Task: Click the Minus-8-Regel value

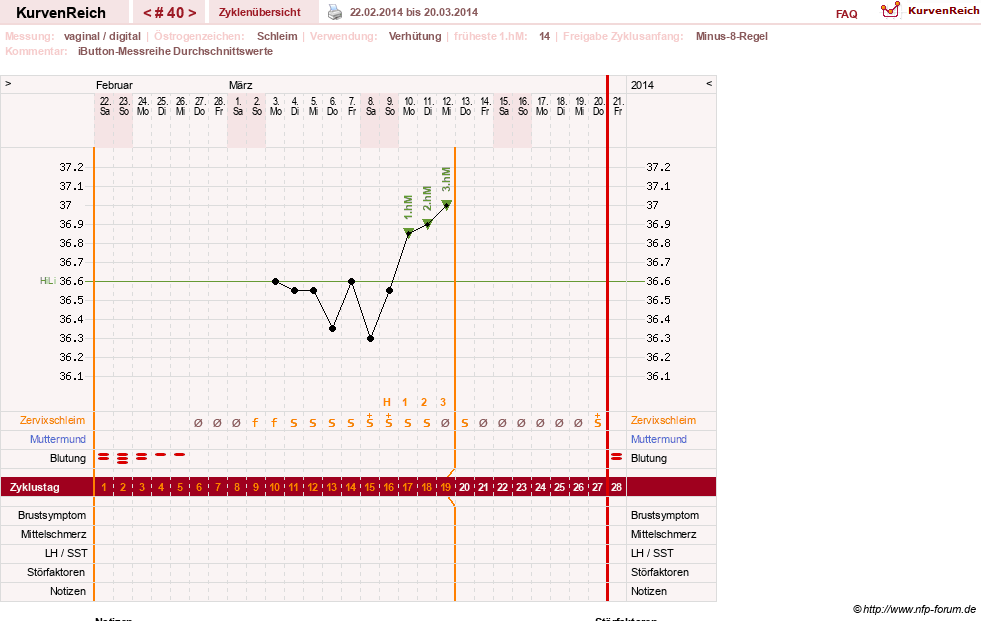Action: tap(731, 36)
